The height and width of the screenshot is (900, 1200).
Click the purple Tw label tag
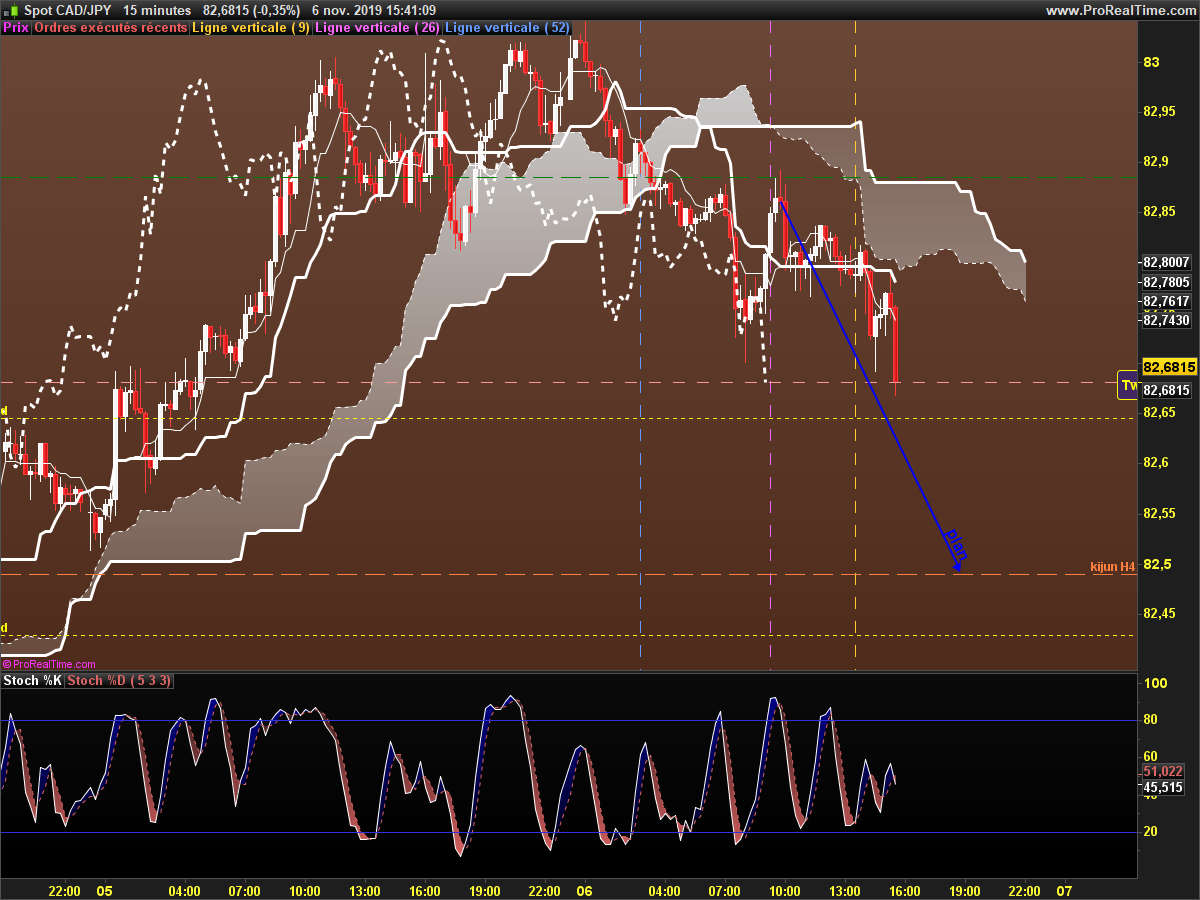click(1128, 385)
